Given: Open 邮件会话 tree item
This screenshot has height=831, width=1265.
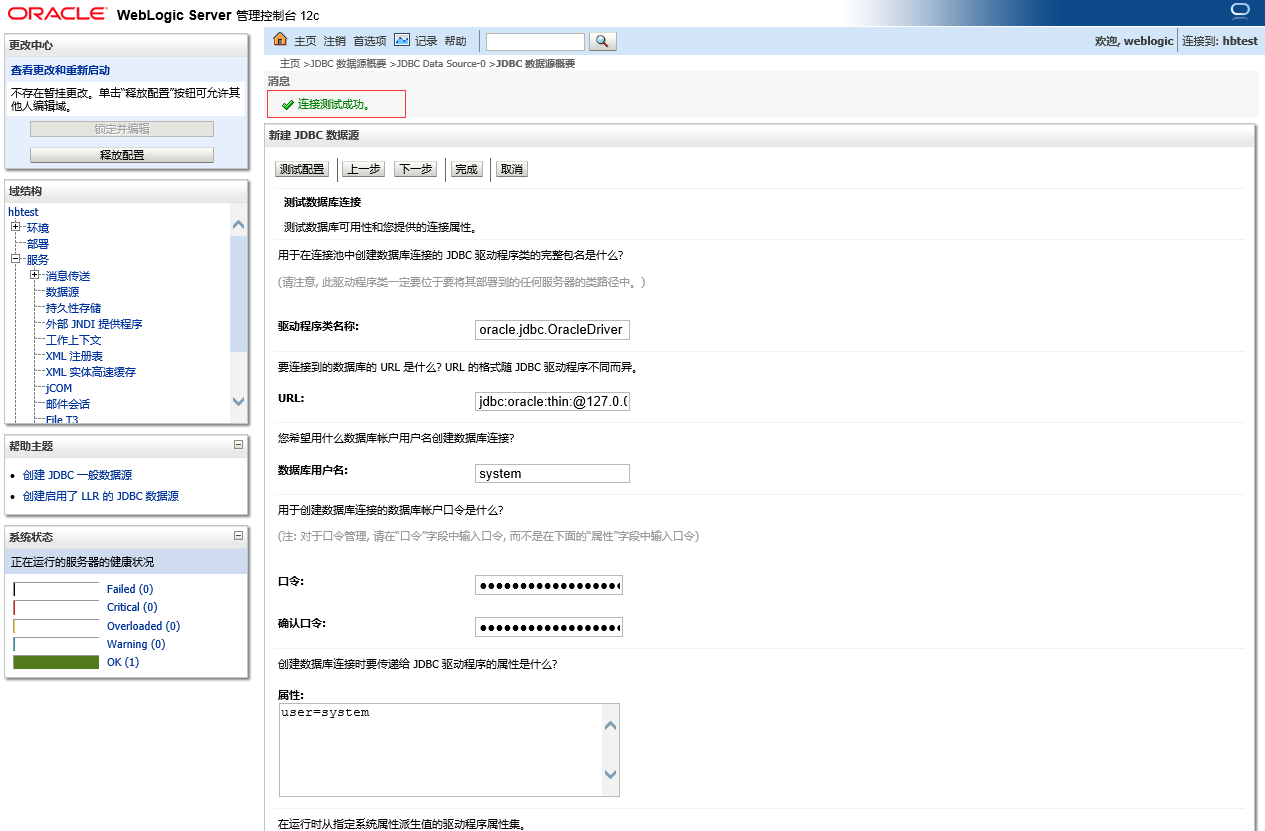Looking at the screenshot, I should click(68, 404).
